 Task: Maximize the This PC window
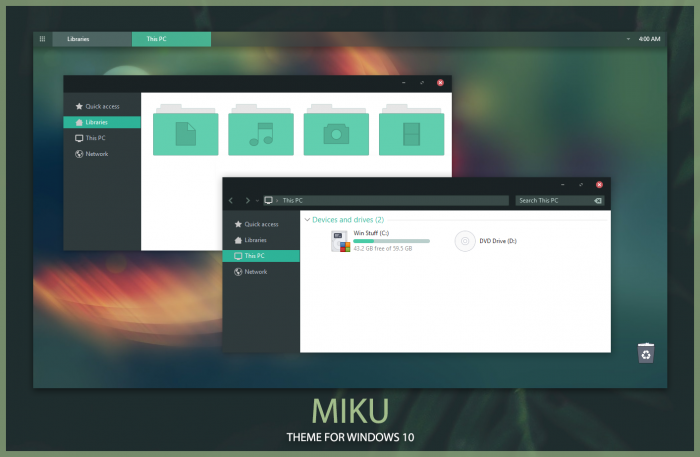tap(581, 184)
